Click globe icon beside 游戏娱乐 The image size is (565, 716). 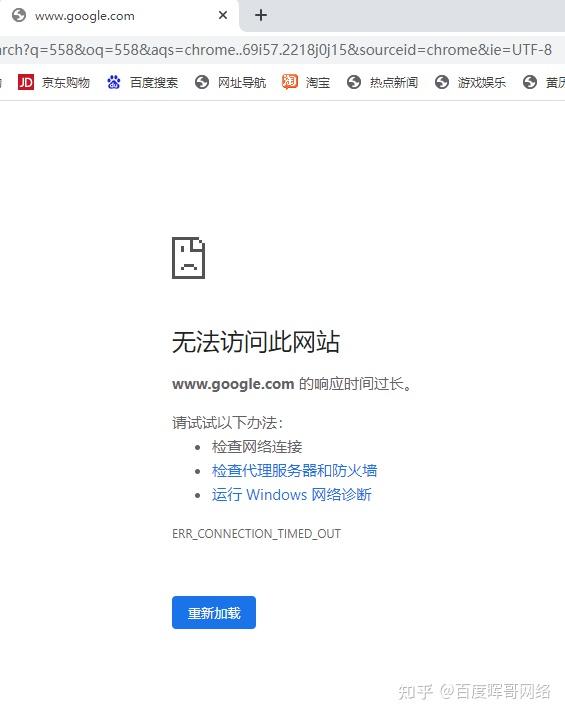[442, 82]
